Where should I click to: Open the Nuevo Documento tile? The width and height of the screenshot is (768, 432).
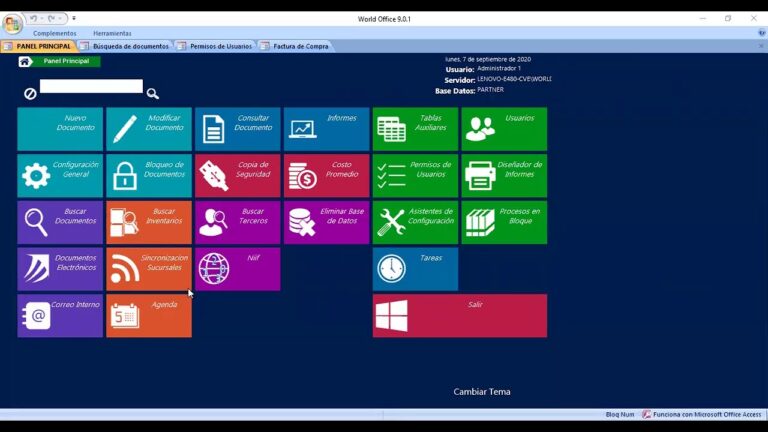[60, 129]
